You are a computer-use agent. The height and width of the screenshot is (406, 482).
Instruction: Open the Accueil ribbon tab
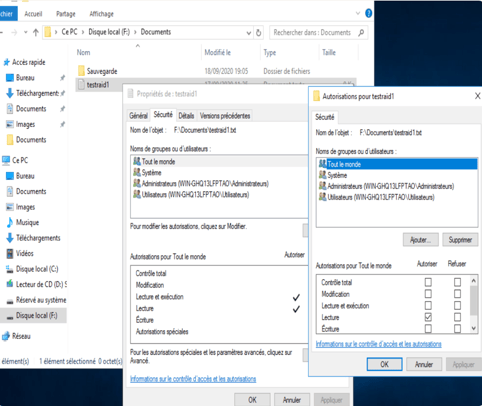(33, 14)
